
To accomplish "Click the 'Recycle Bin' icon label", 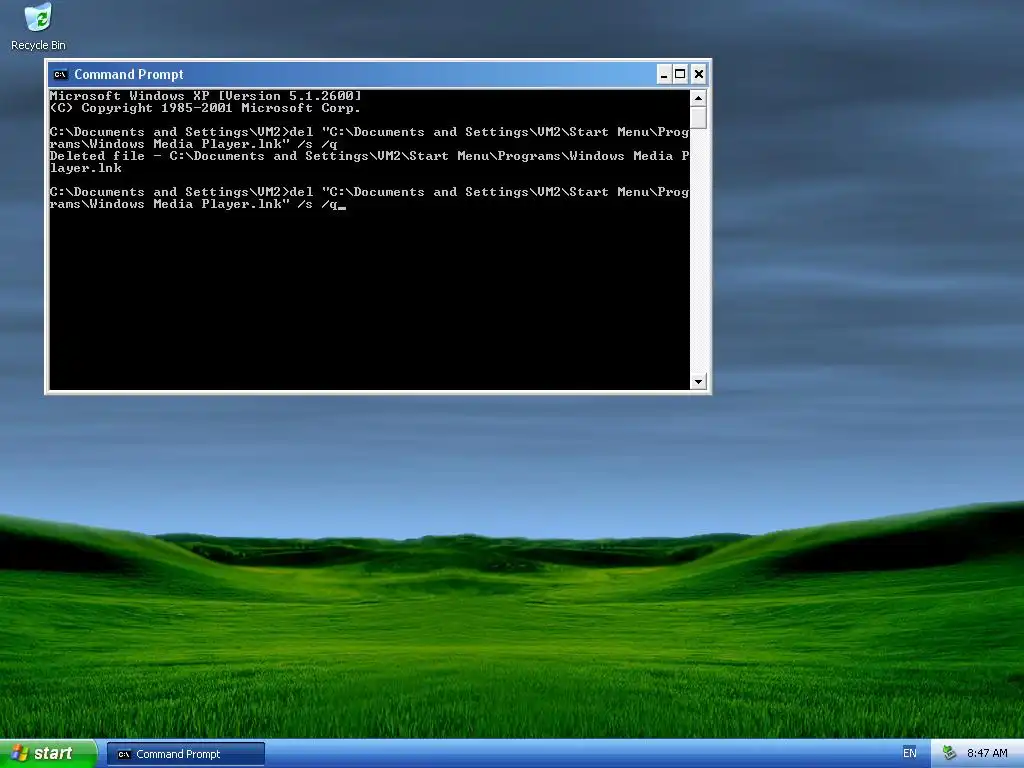I will [x=38, y=45].
